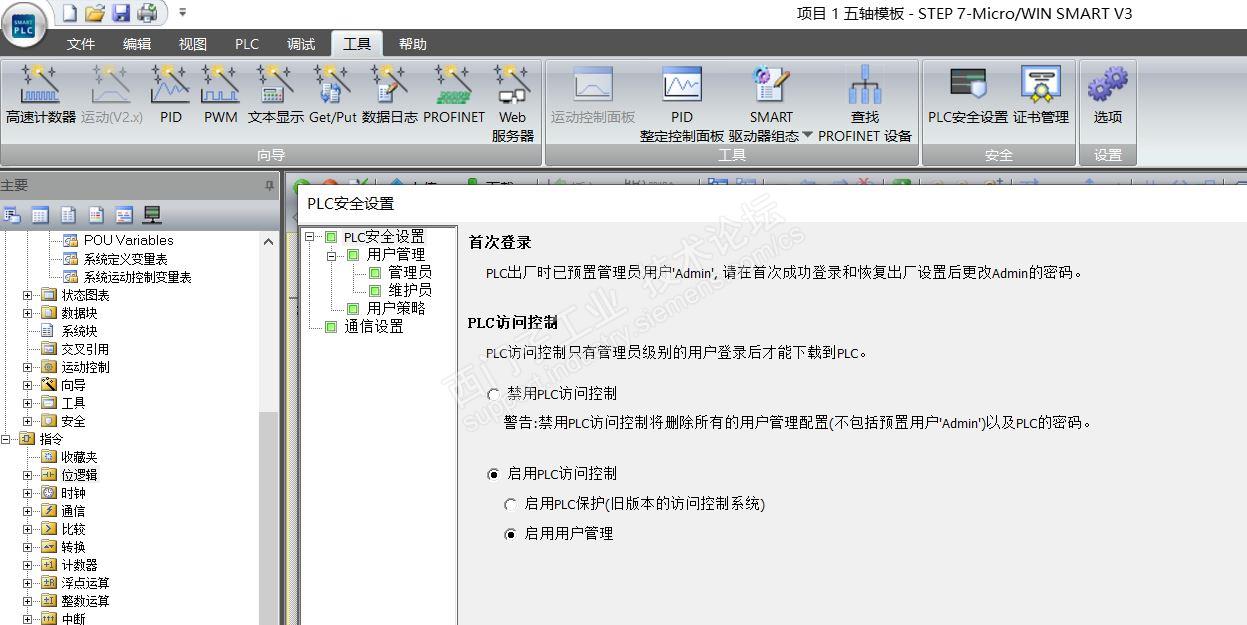This screenshot has height=625, width=1247.
Task: Open the Get/Put wizard
Action: tap(332, 96)
